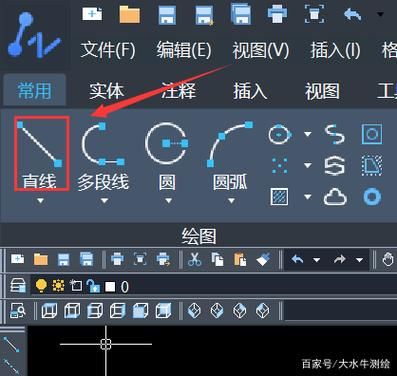Click Redo arrow in standard toolbar
Viewport: 397px width, 376px height.
pyautogui.click(x=340, y=259)
